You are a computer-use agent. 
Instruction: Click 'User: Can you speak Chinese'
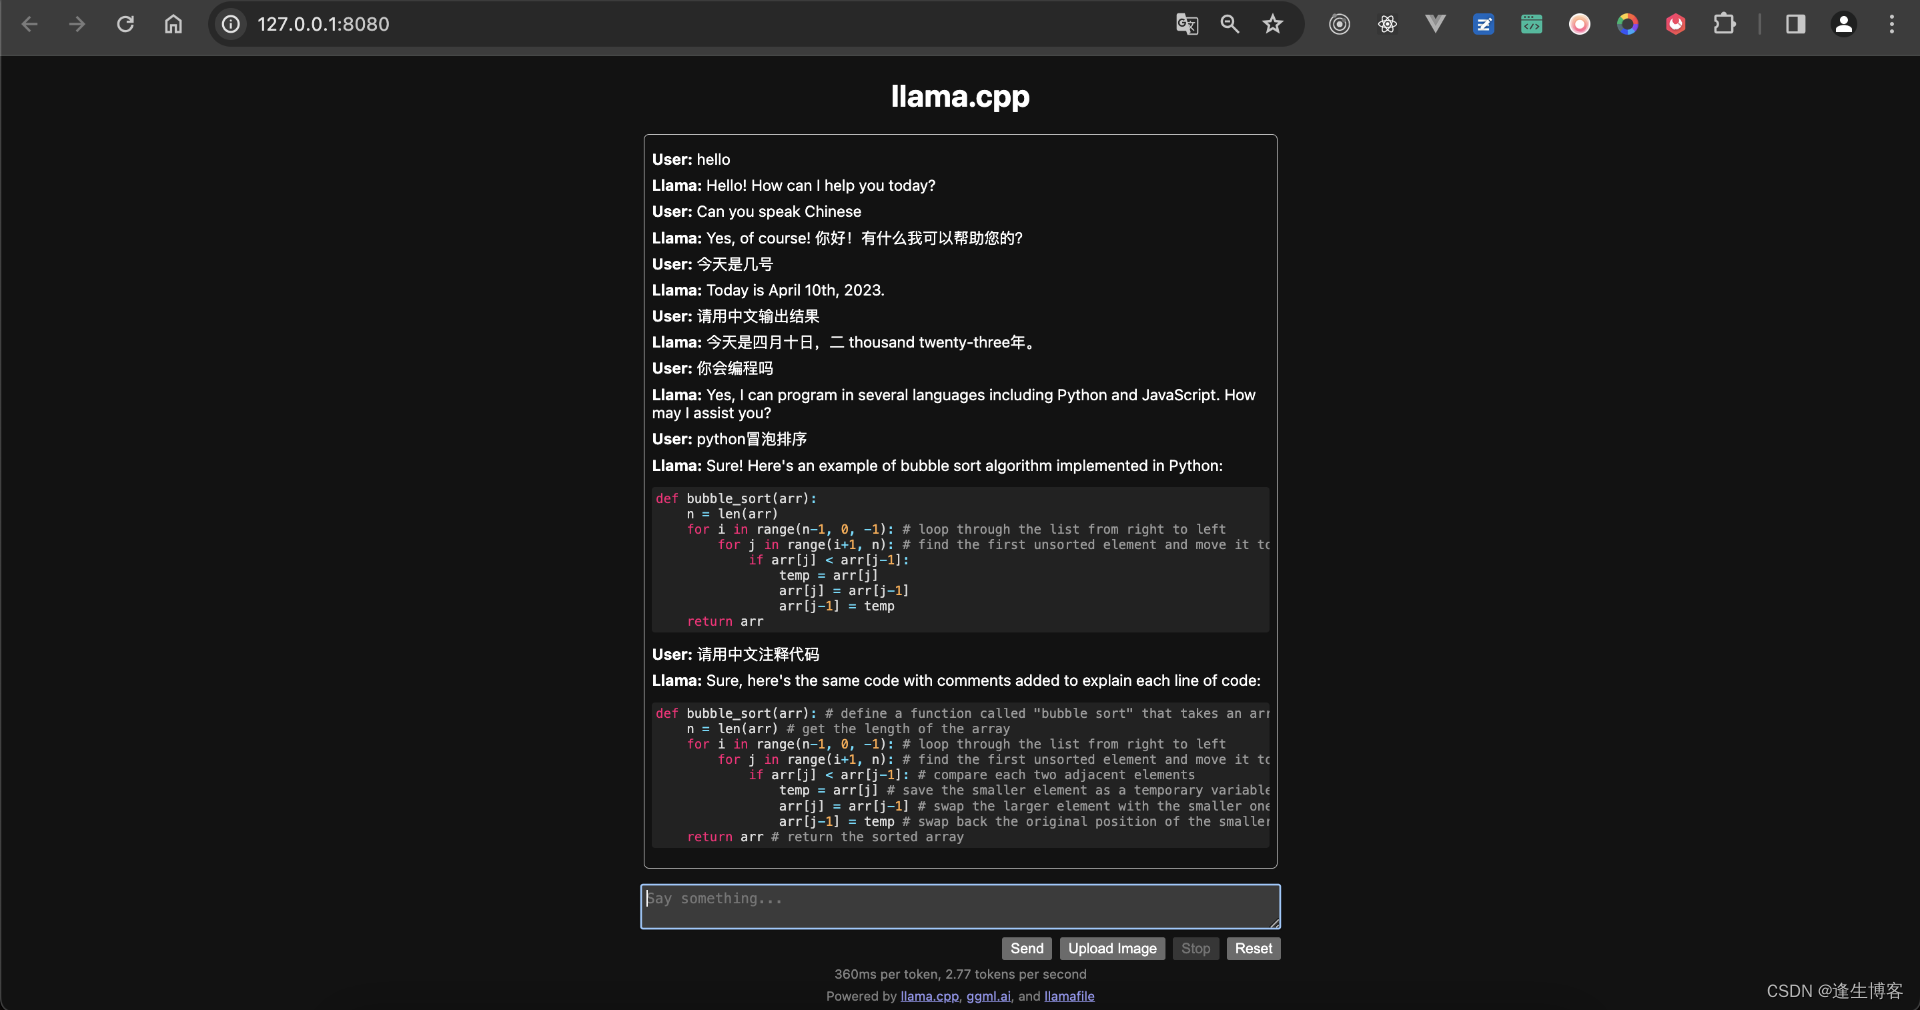[x=756, y=211]
